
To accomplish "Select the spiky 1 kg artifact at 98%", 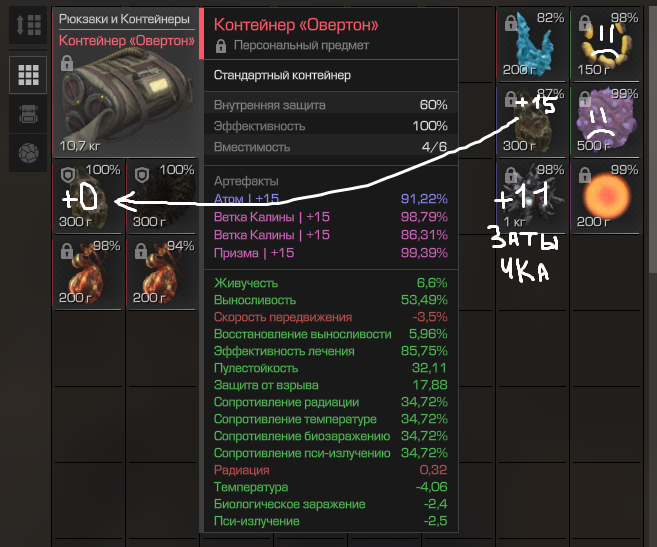I will pos(531,197).
